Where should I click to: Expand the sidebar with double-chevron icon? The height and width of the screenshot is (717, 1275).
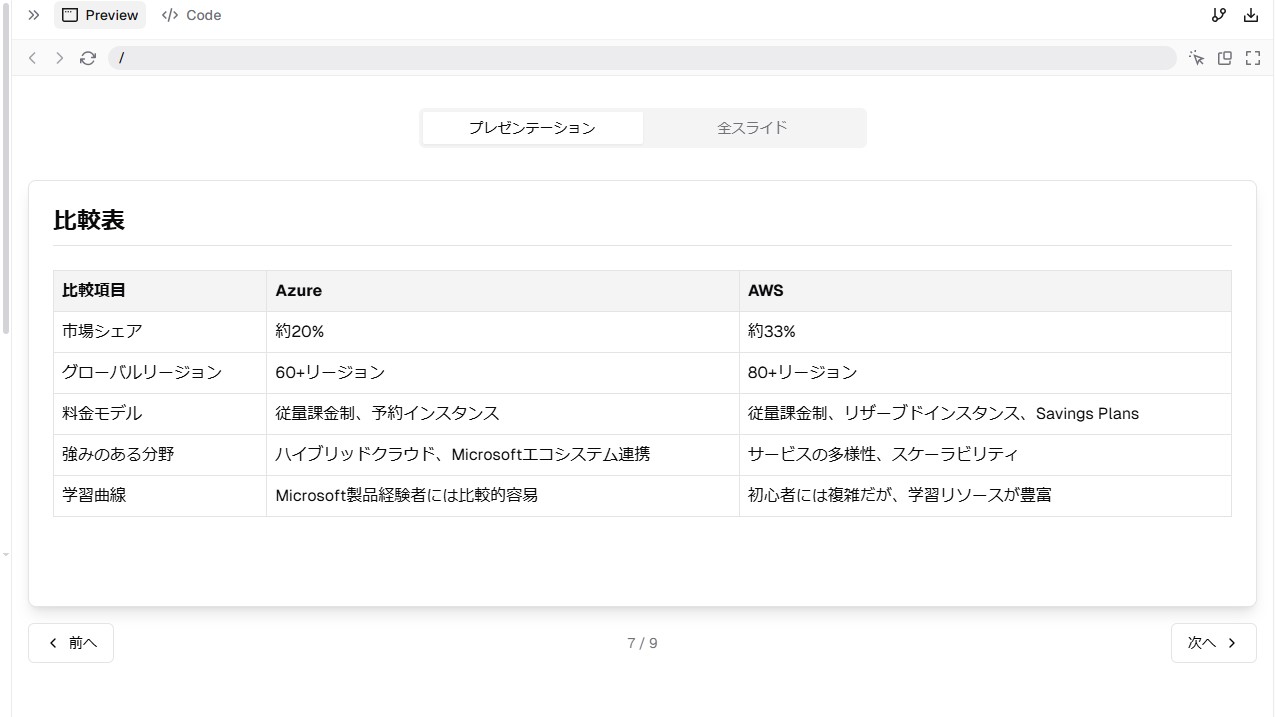(x=33, y=15)
